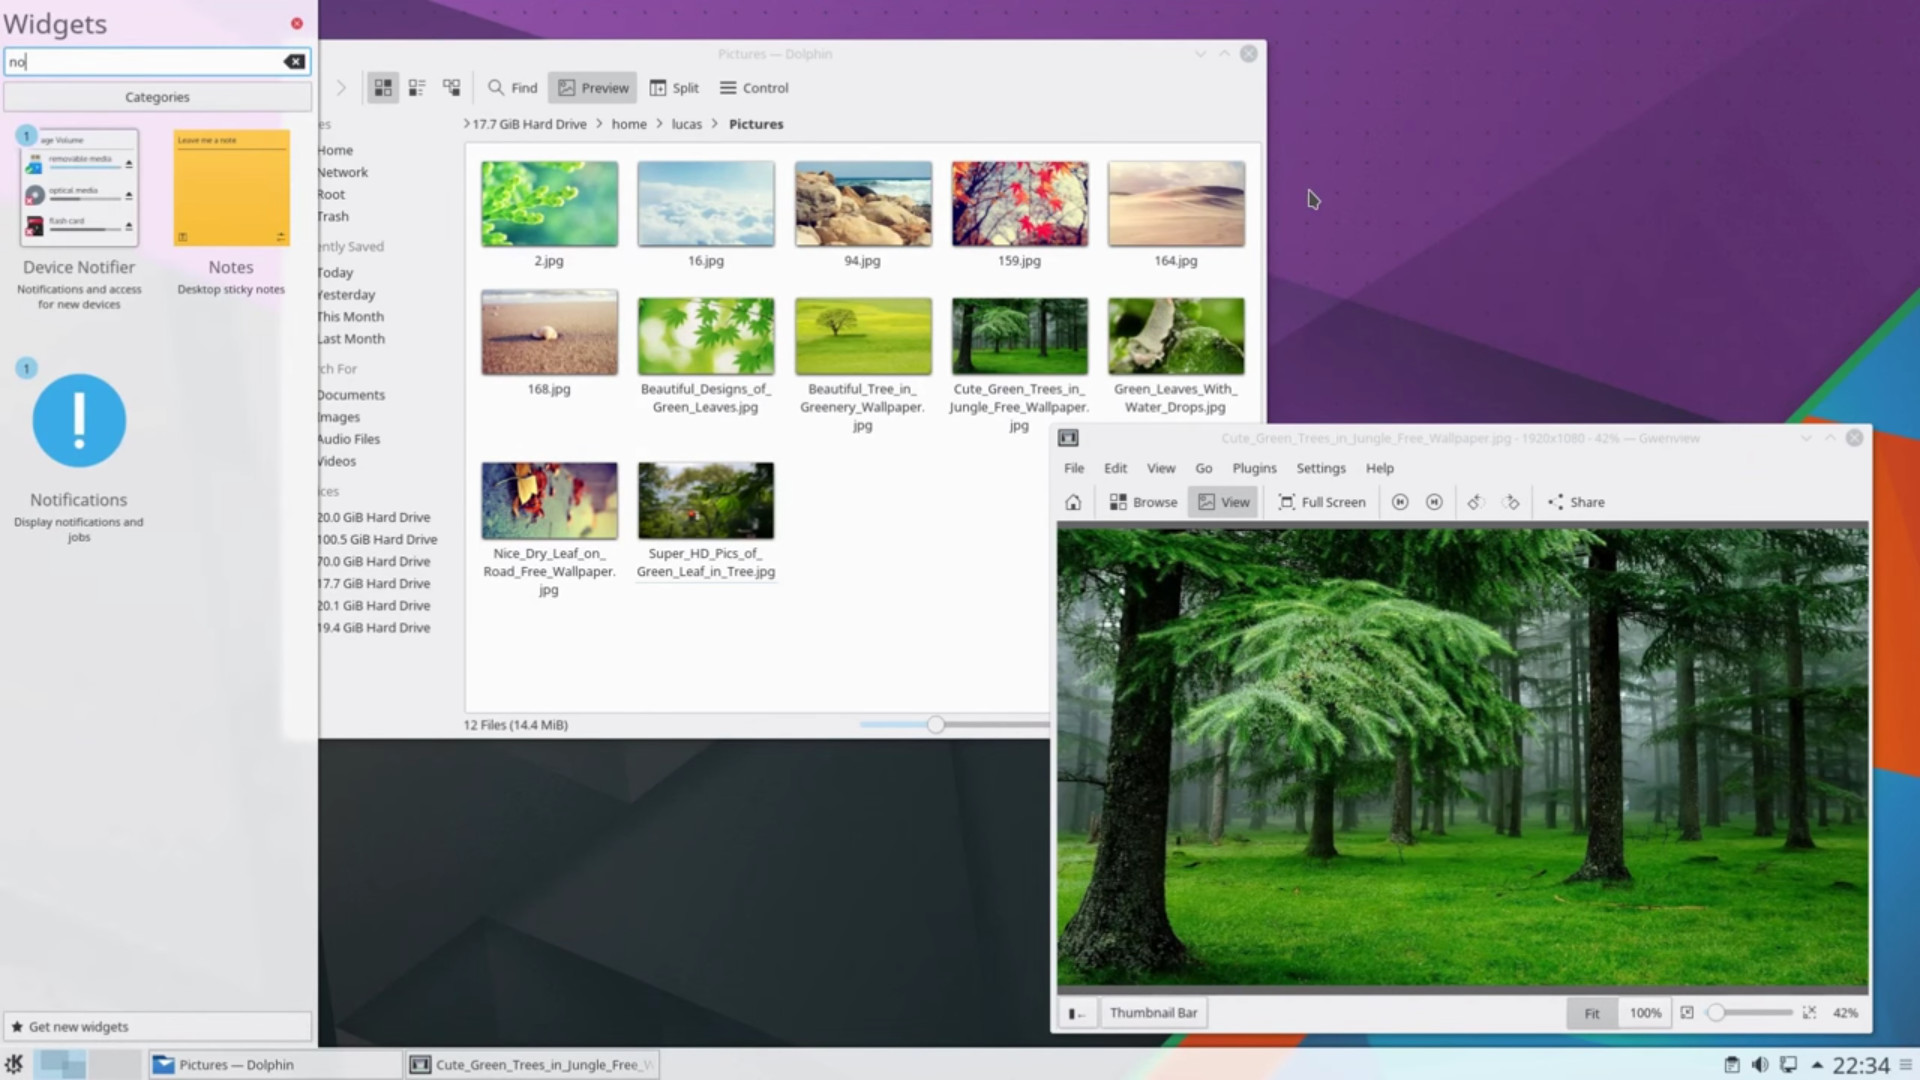Screen dimensions: 1920x1080
Task: Switch Gwenview to Browse mode
Action: click(1143, 502)
